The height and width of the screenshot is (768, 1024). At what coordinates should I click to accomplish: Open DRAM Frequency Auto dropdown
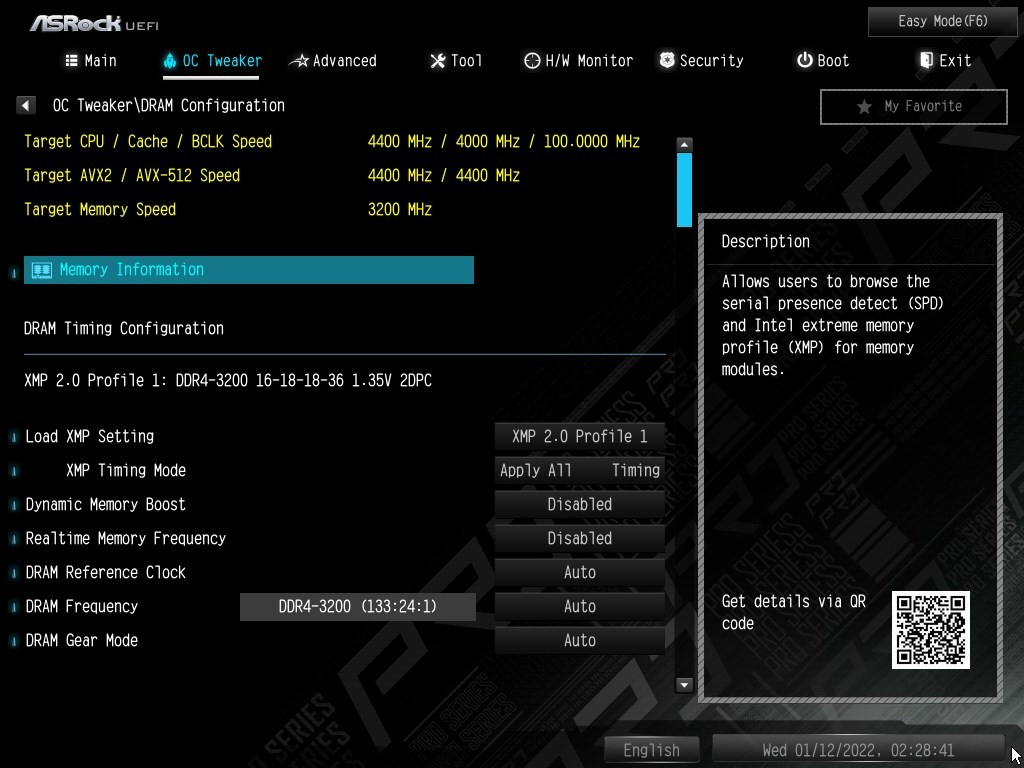point(579,606)
